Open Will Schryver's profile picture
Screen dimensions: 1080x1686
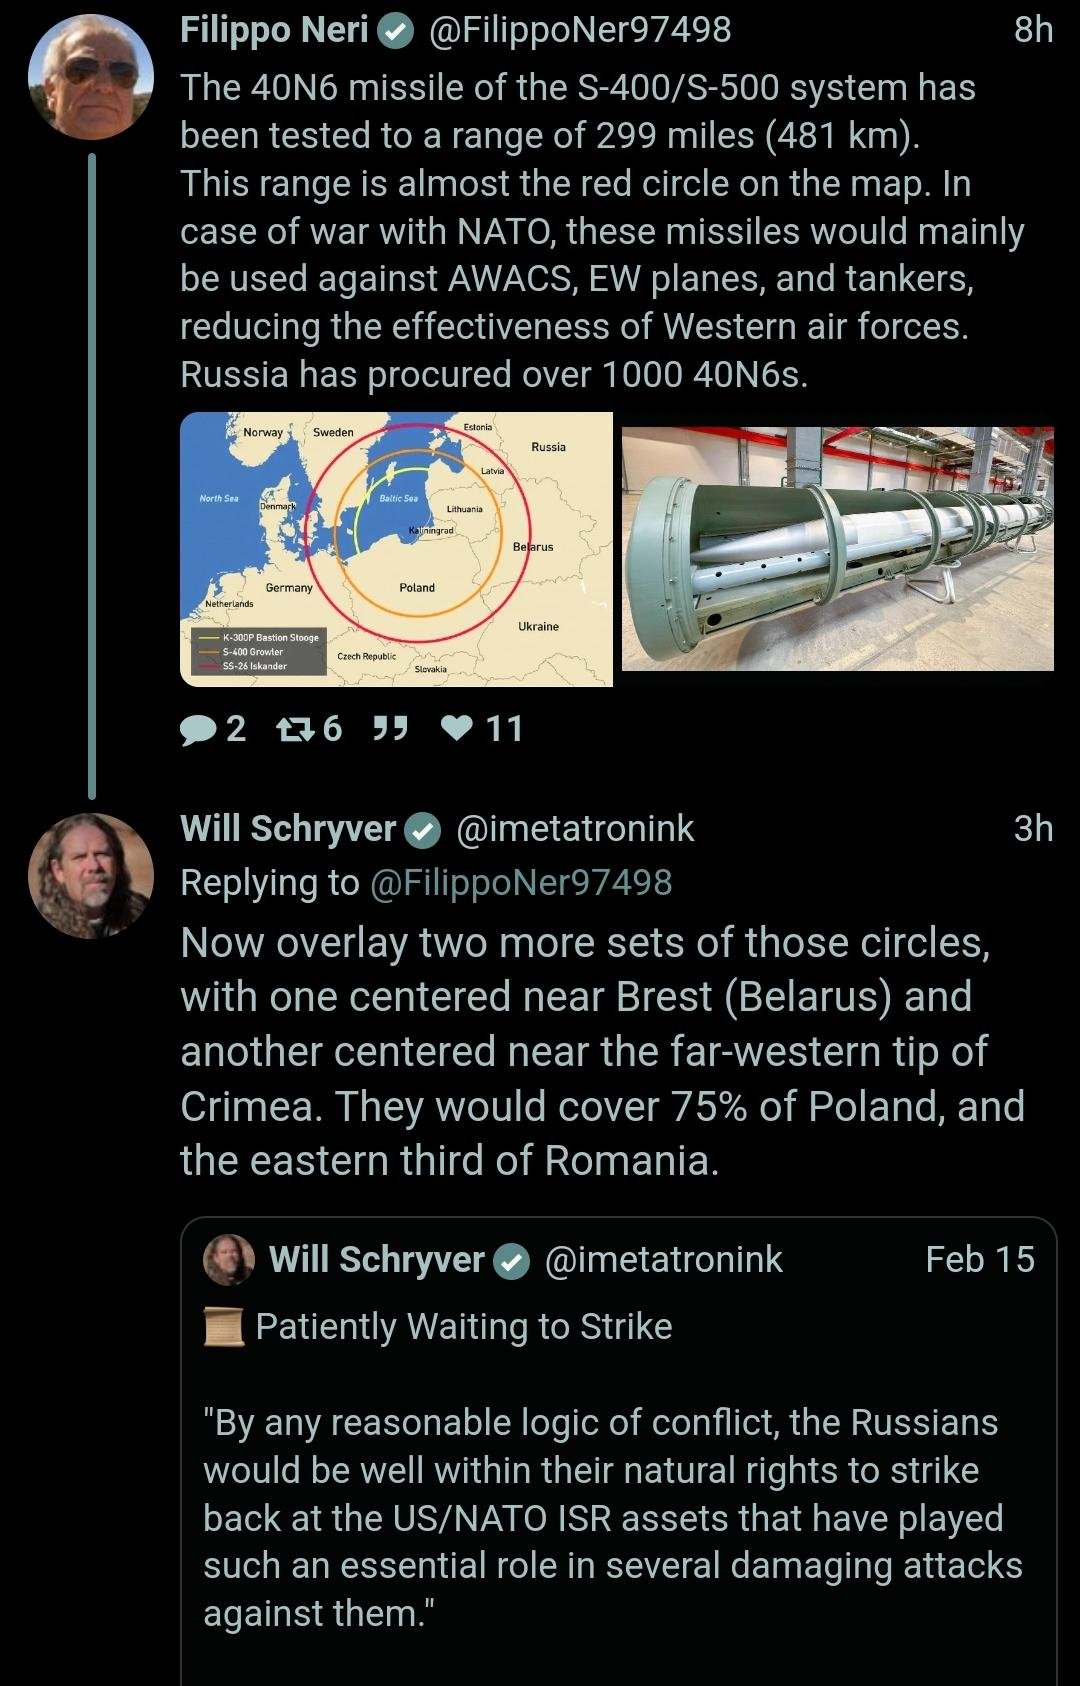click(91, 876)
